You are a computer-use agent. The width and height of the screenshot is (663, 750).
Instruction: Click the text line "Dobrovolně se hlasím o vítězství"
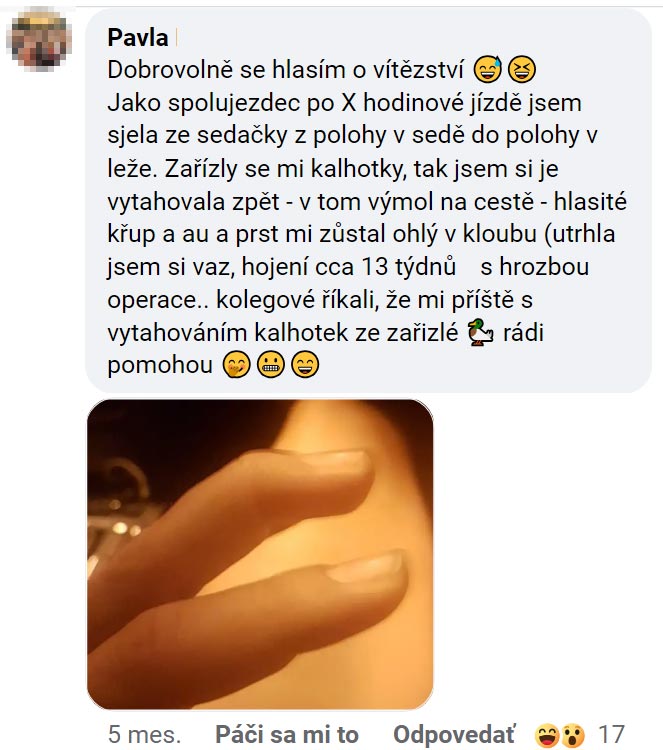click(286, 70)
